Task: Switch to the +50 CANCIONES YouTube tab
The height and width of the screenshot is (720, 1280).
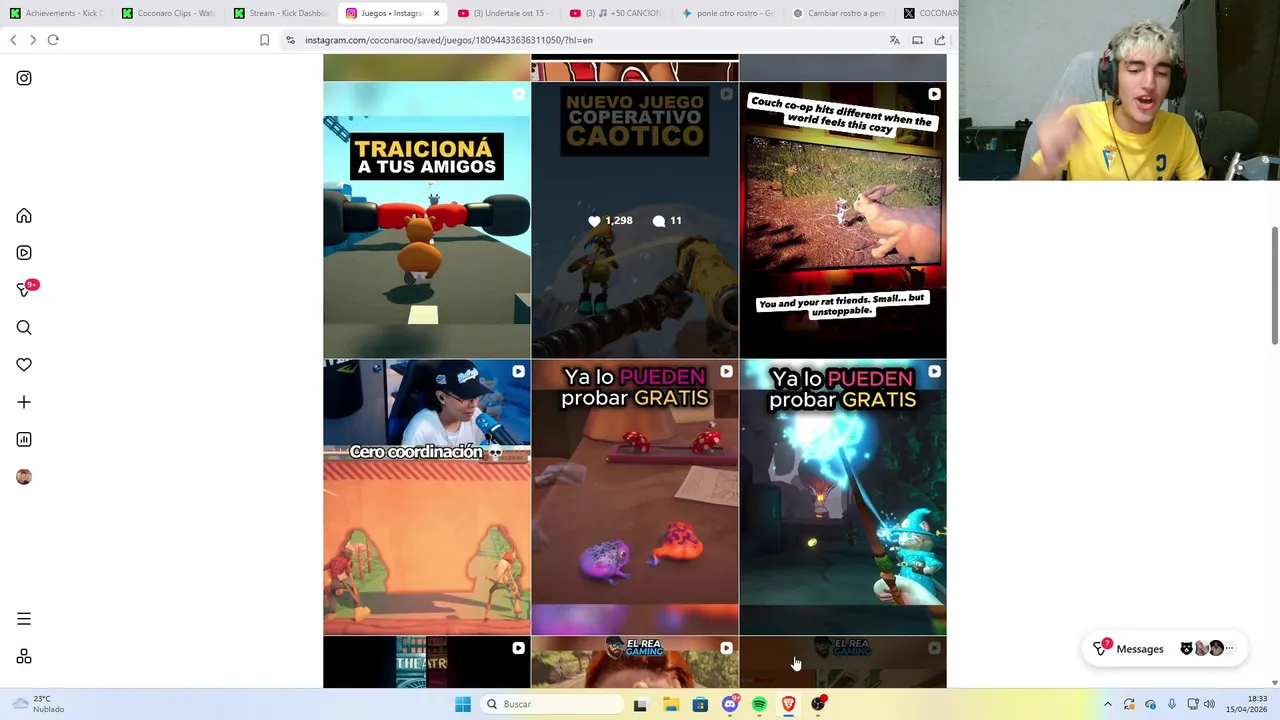Action: (x=616, y=13)
